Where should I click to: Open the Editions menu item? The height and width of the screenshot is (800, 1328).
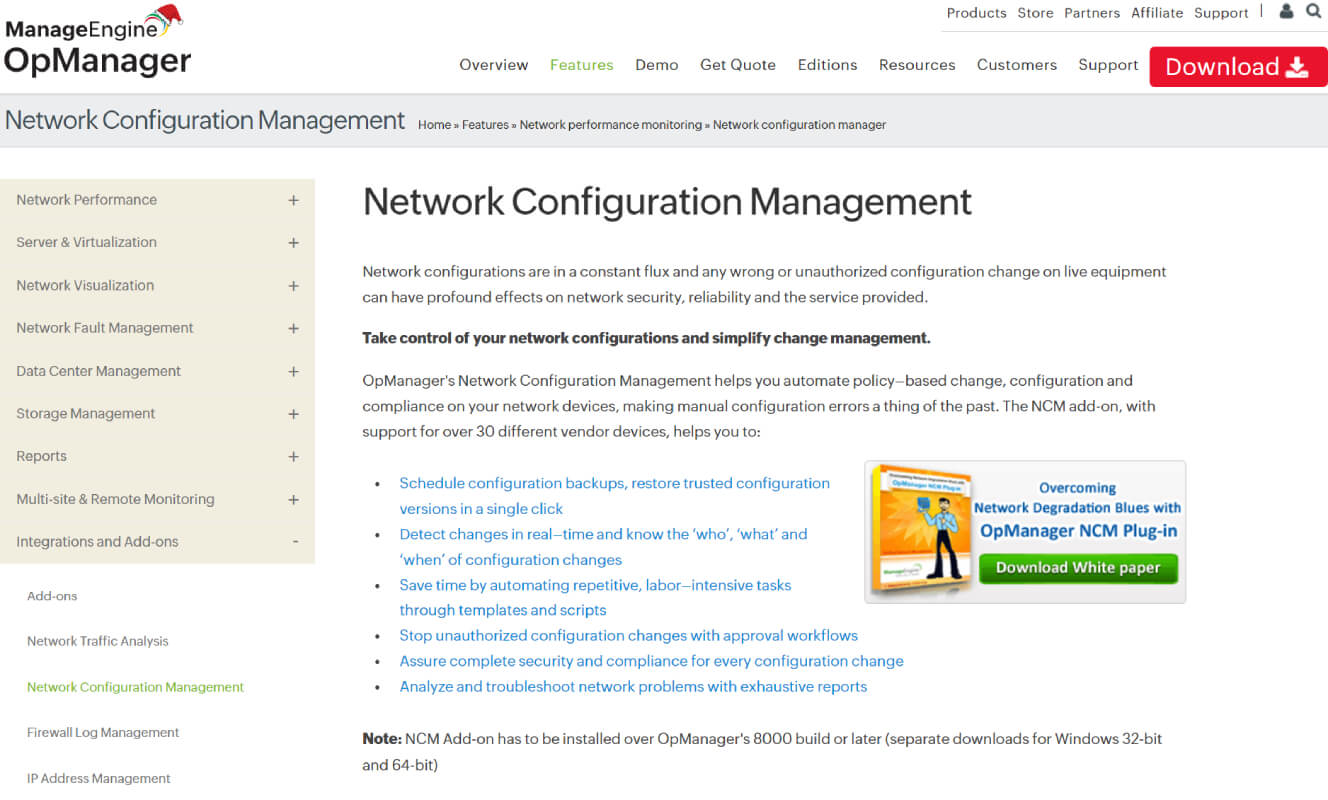827,65
